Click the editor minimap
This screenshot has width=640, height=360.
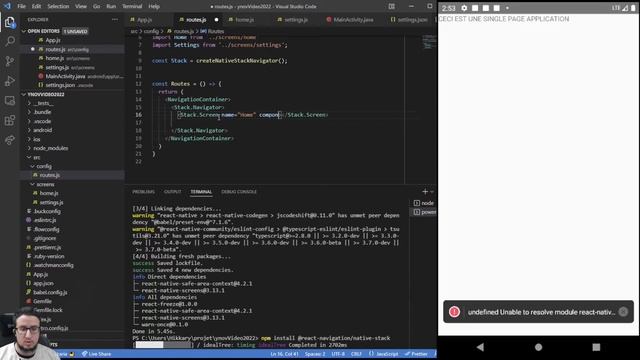coord(429,42)
